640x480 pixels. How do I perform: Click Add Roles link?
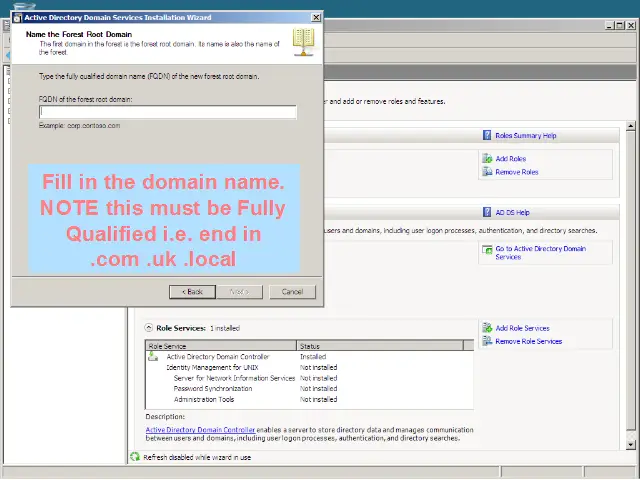click(511, 159)
